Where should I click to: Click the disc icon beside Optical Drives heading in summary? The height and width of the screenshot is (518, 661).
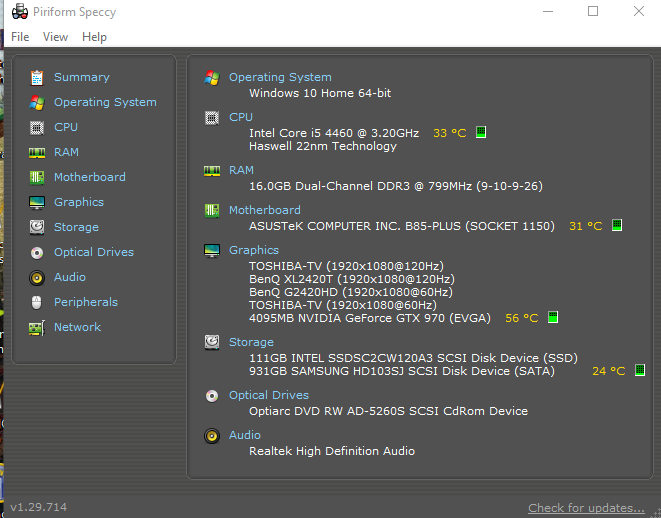[x=212, y=396]
